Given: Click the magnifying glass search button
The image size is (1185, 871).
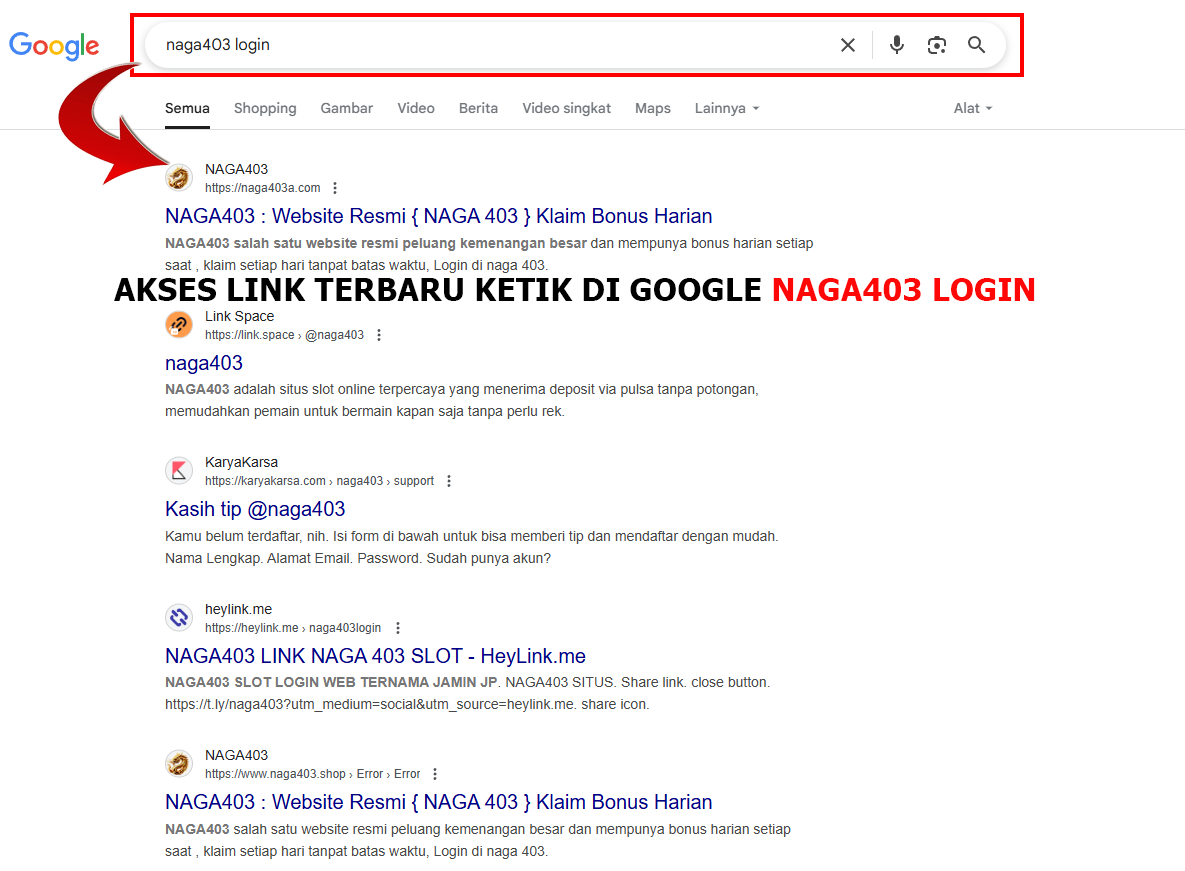Looking at the screenshot, I should (x=976, y=45).
